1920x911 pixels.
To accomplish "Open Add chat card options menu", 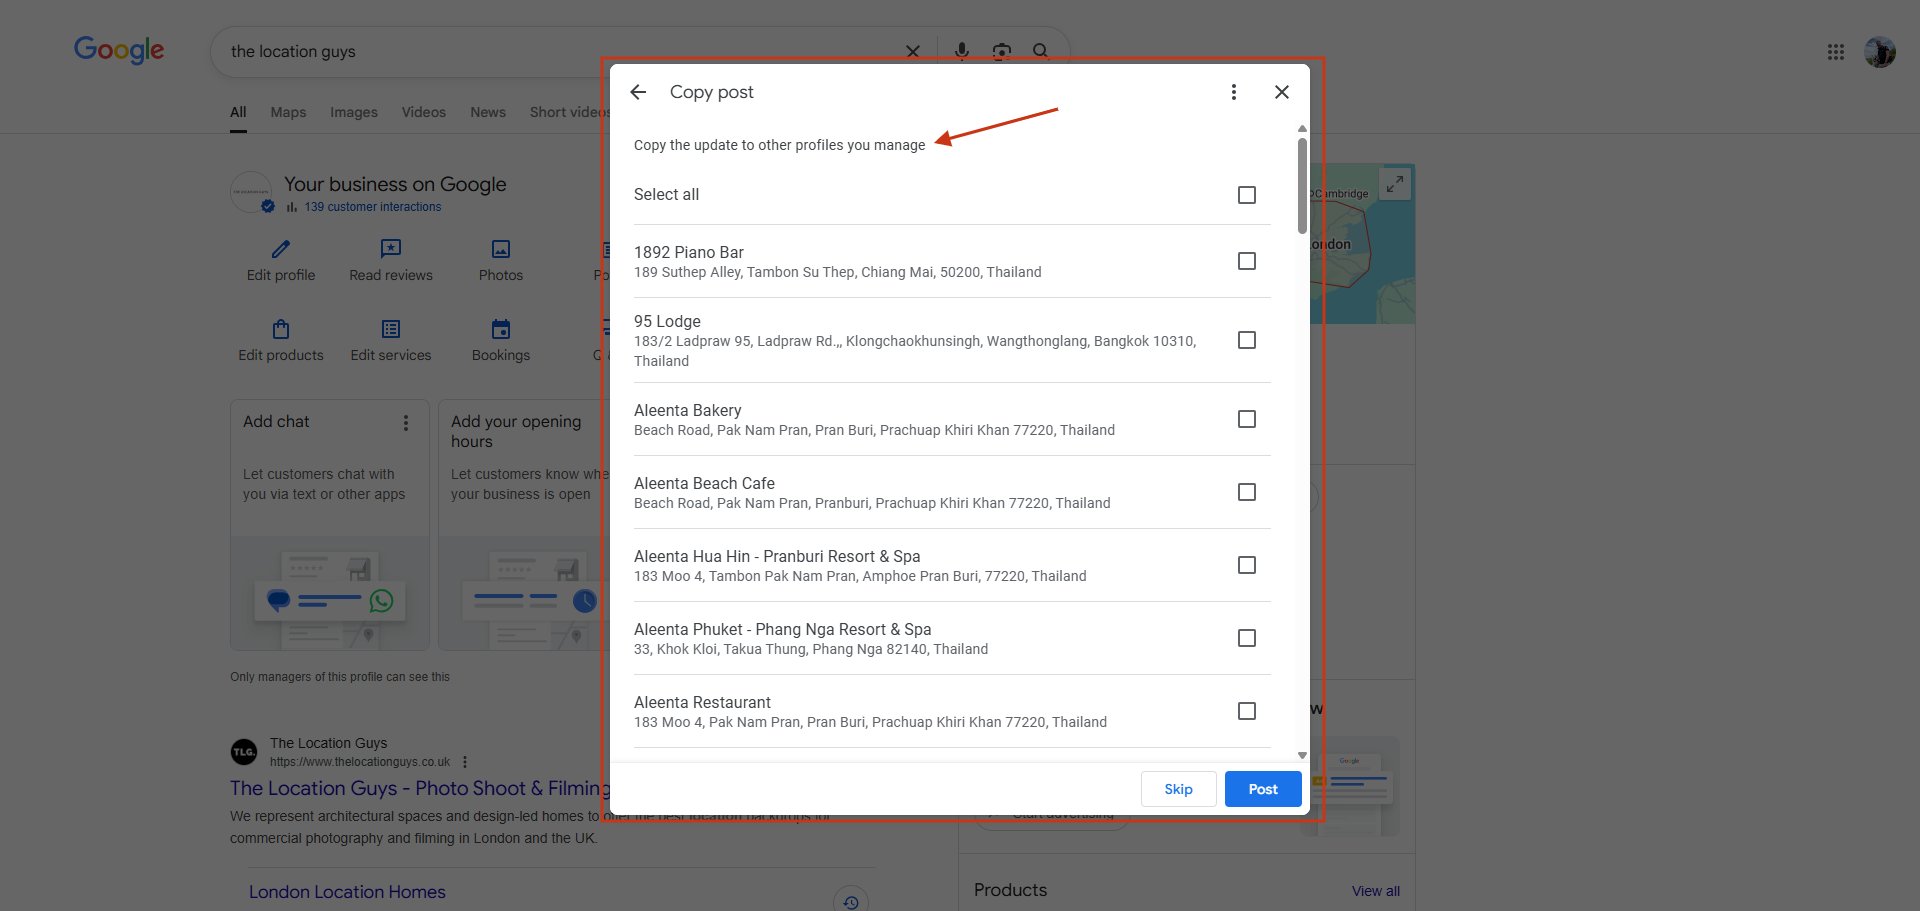I will pos(406,423).
